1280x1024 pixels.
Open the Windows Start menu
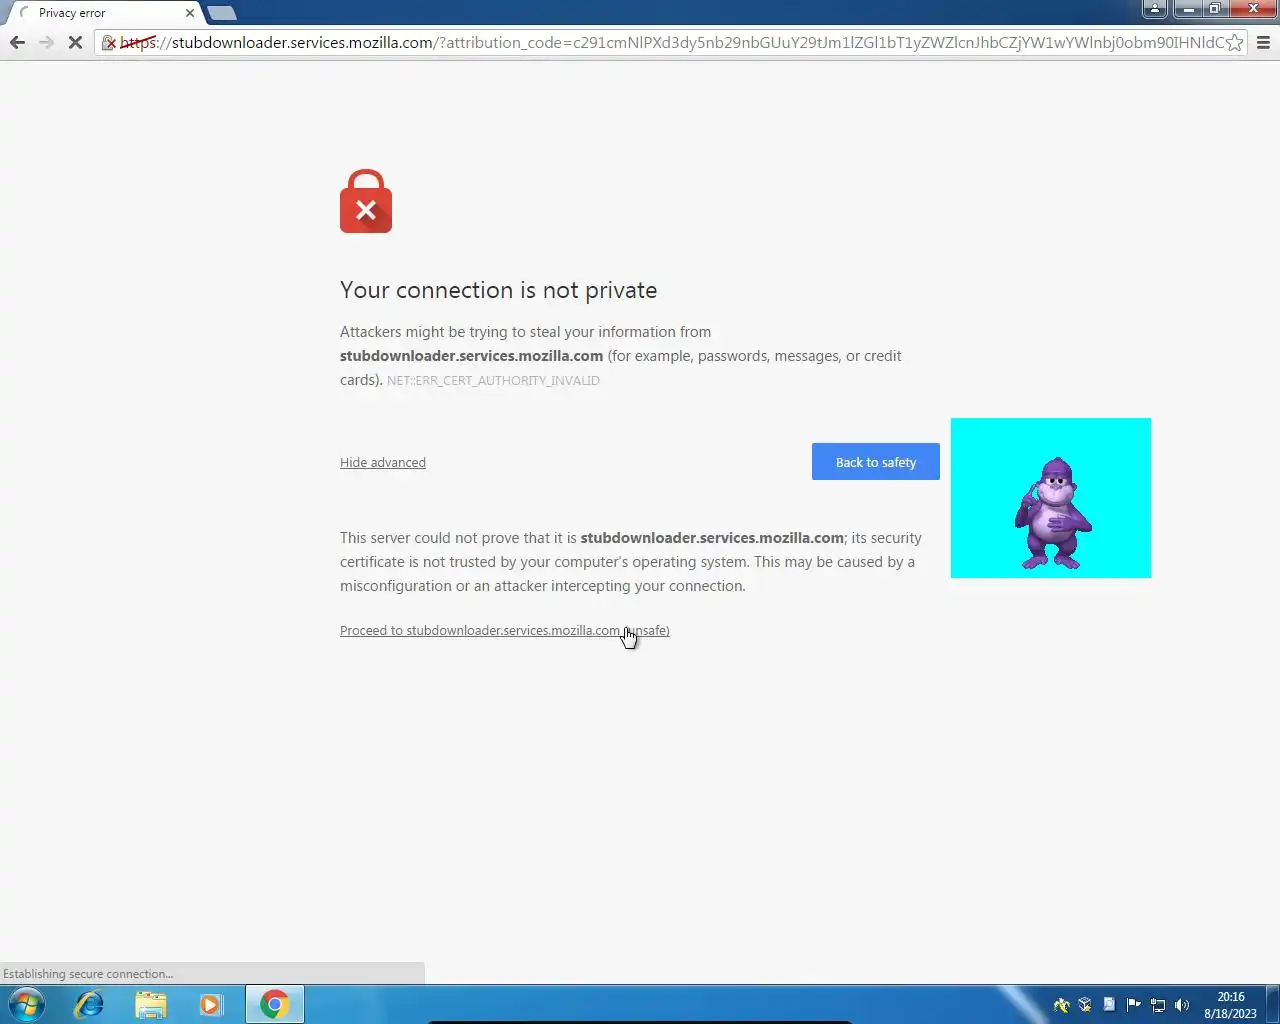point(27,1004)
